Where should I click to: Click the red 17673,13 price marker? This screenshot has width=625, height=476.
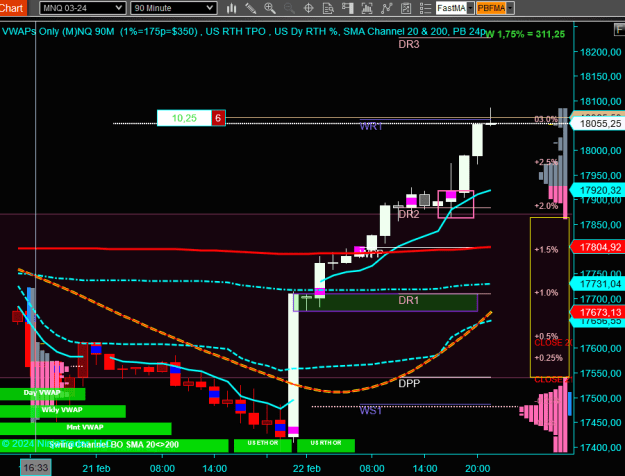pyautogui.click(x=598, y=312)
